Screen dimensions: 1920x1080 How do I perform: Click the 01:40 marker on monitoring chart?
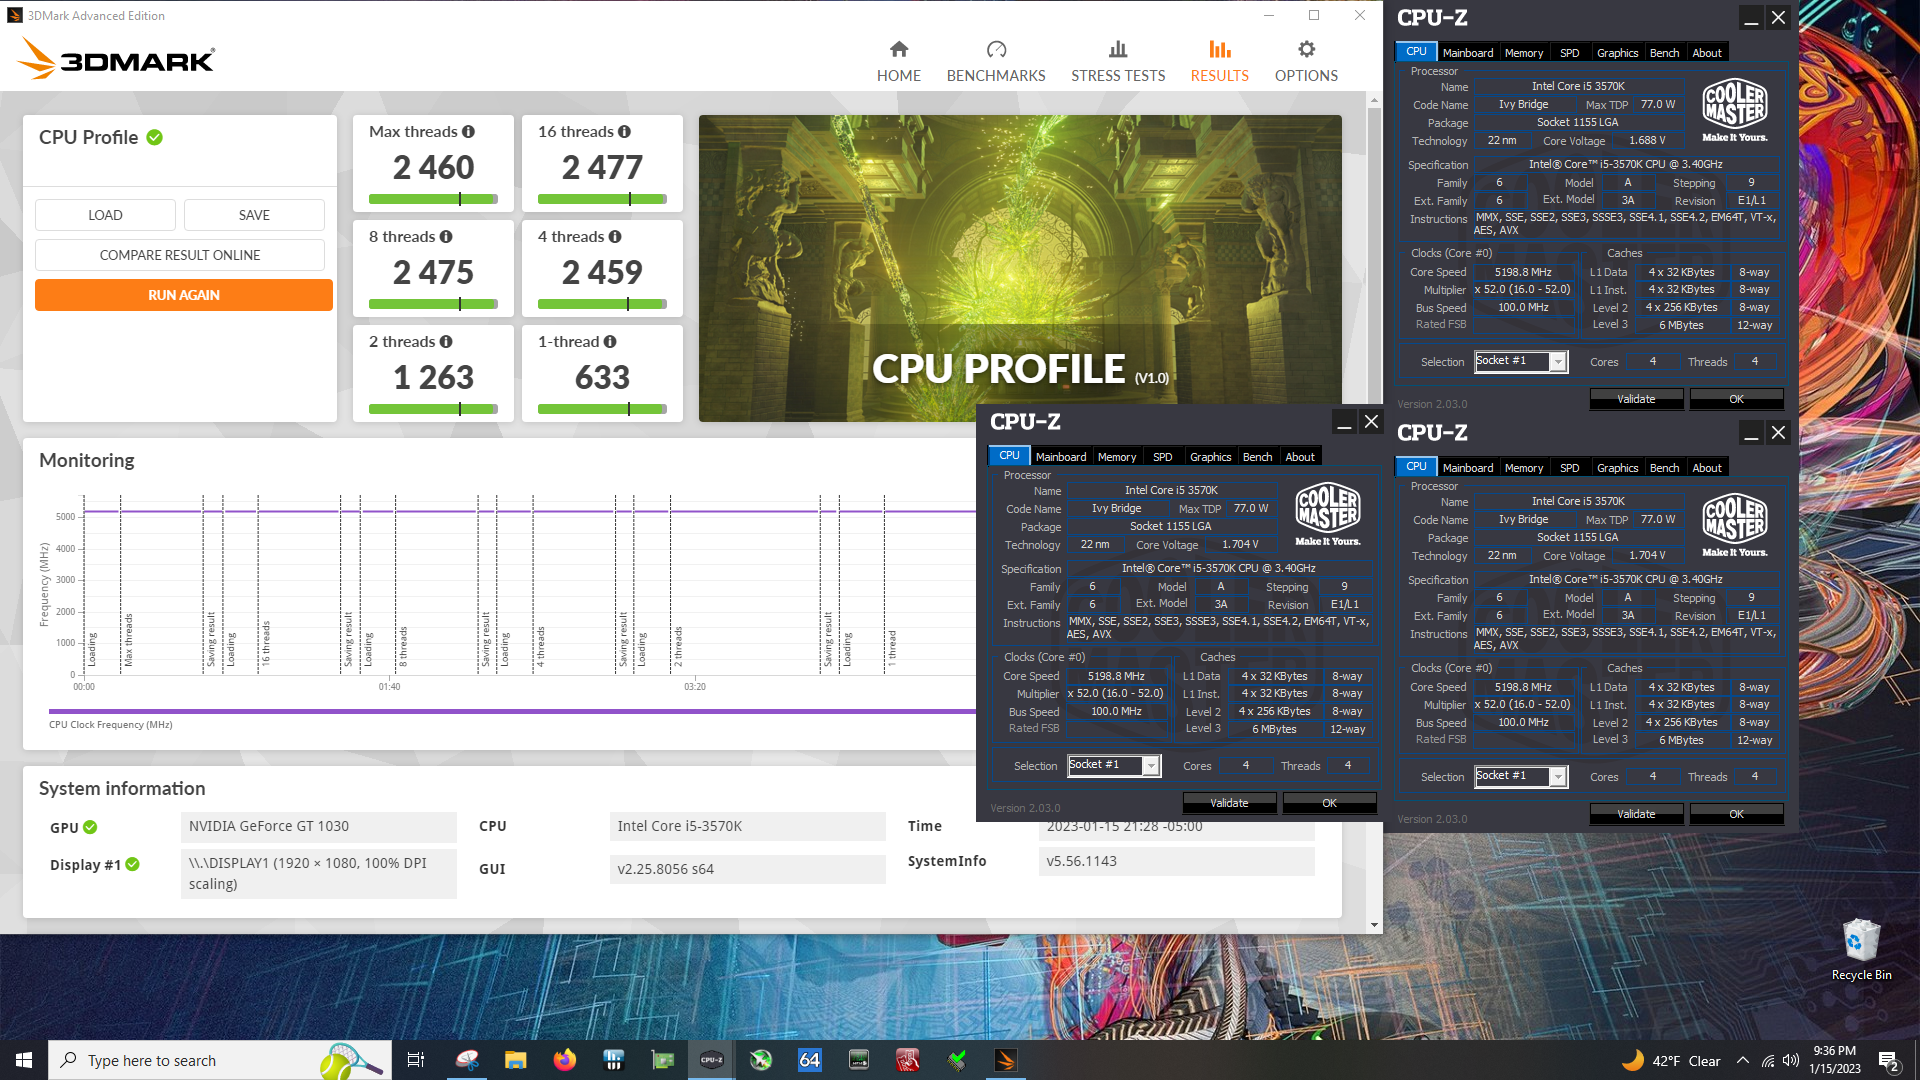(x=389, y=687)
